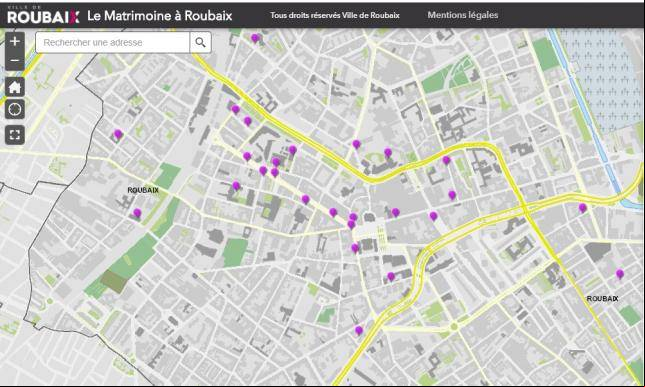
Task: Click the magnifier search button
Action: (x=200, y=42)
